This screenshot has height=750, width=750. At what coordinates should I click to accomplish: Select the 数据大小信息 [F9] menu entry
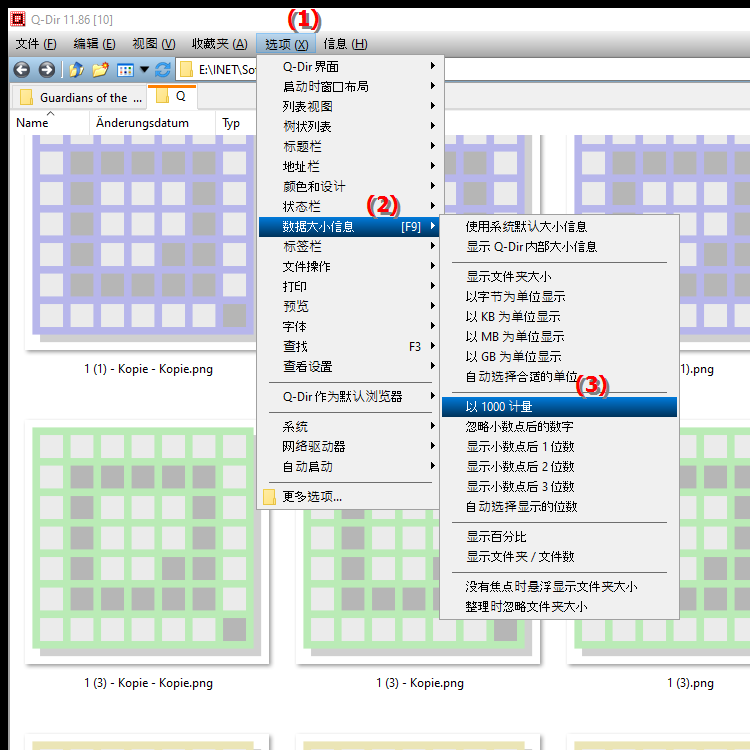pyautogui.click(x=349, y=226)
